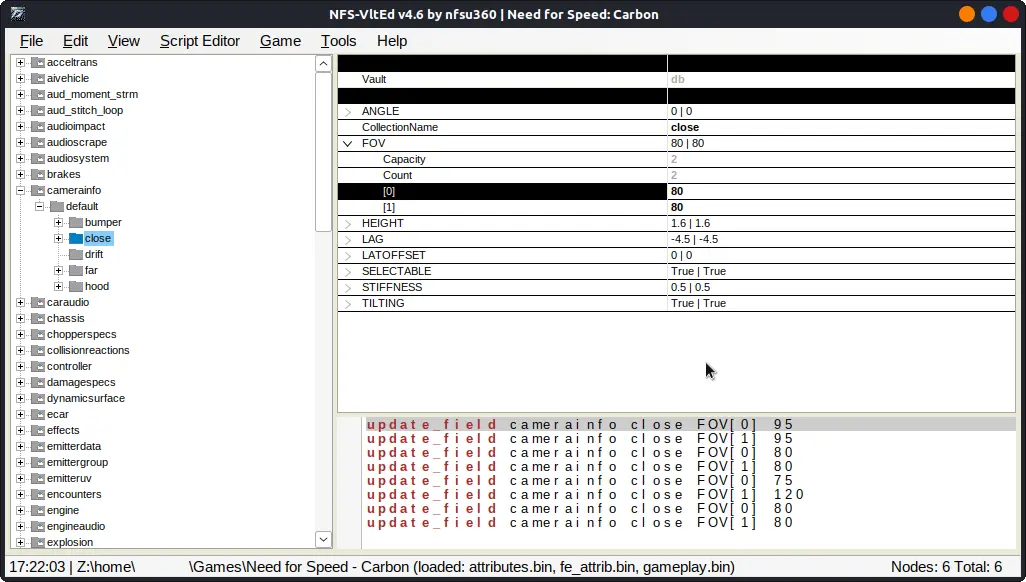Select the emitterdata tree item
The height and width of the screenshot is (582, 1026).
click(x=74, y=446)
